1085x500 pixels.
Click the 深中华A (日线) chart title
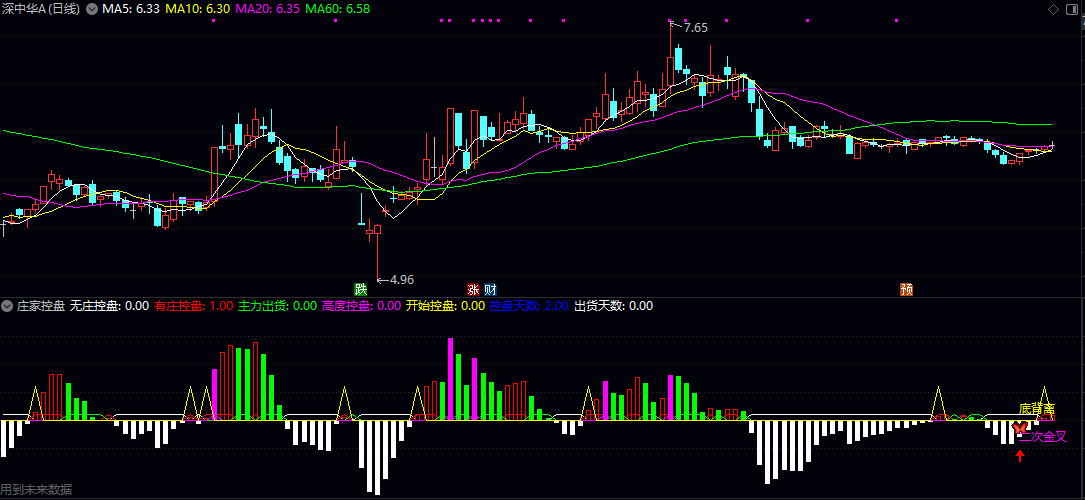click(x=40, y=9)
